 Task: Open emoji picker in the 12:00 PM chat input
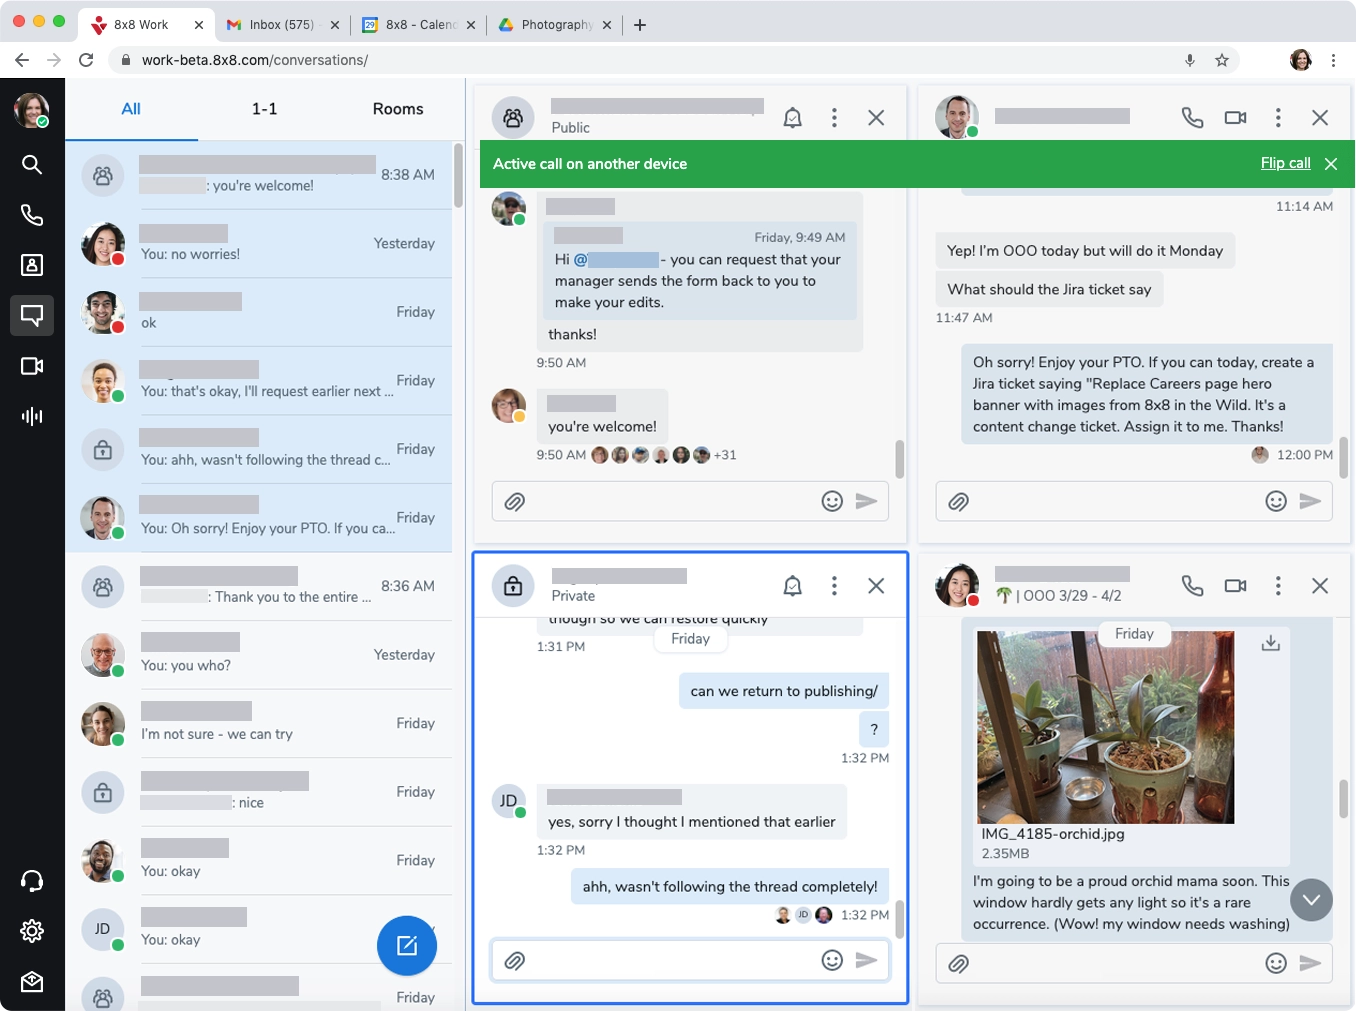(x=1276, y=501)
